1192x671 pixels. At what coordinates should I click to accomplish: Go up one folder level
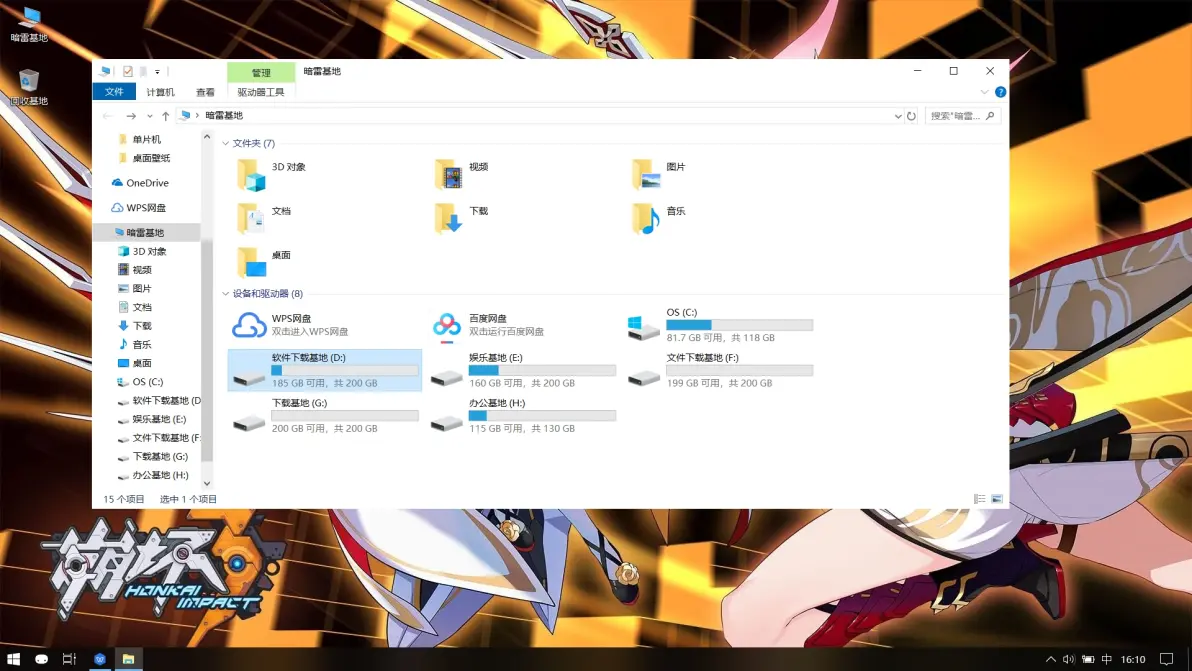tap(165, 116)
